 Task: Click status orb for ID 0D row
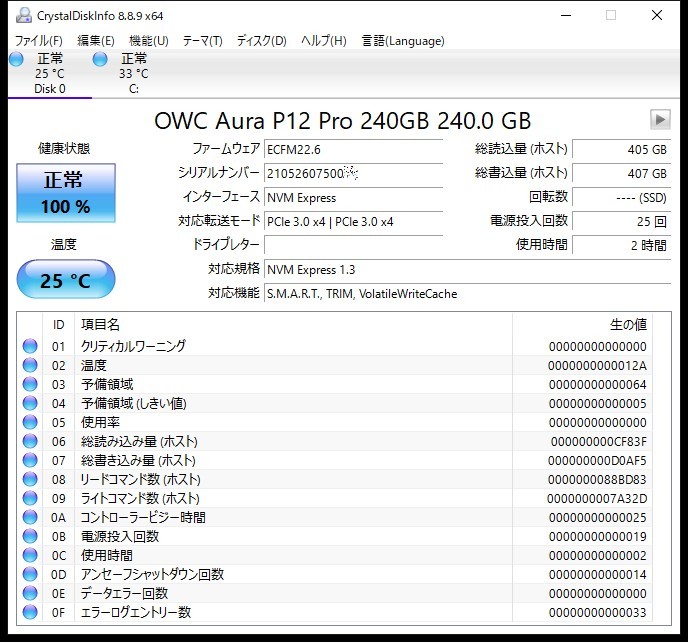(x=30, y=574)
